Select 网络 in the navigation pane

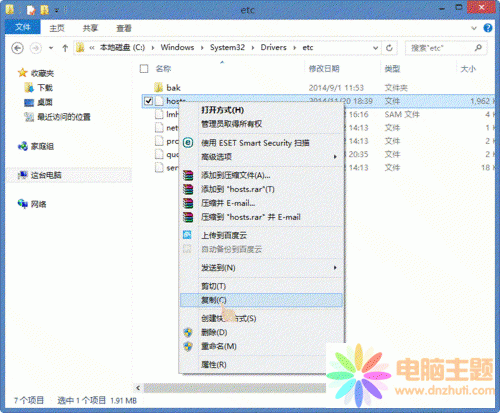tap(38, 204)
